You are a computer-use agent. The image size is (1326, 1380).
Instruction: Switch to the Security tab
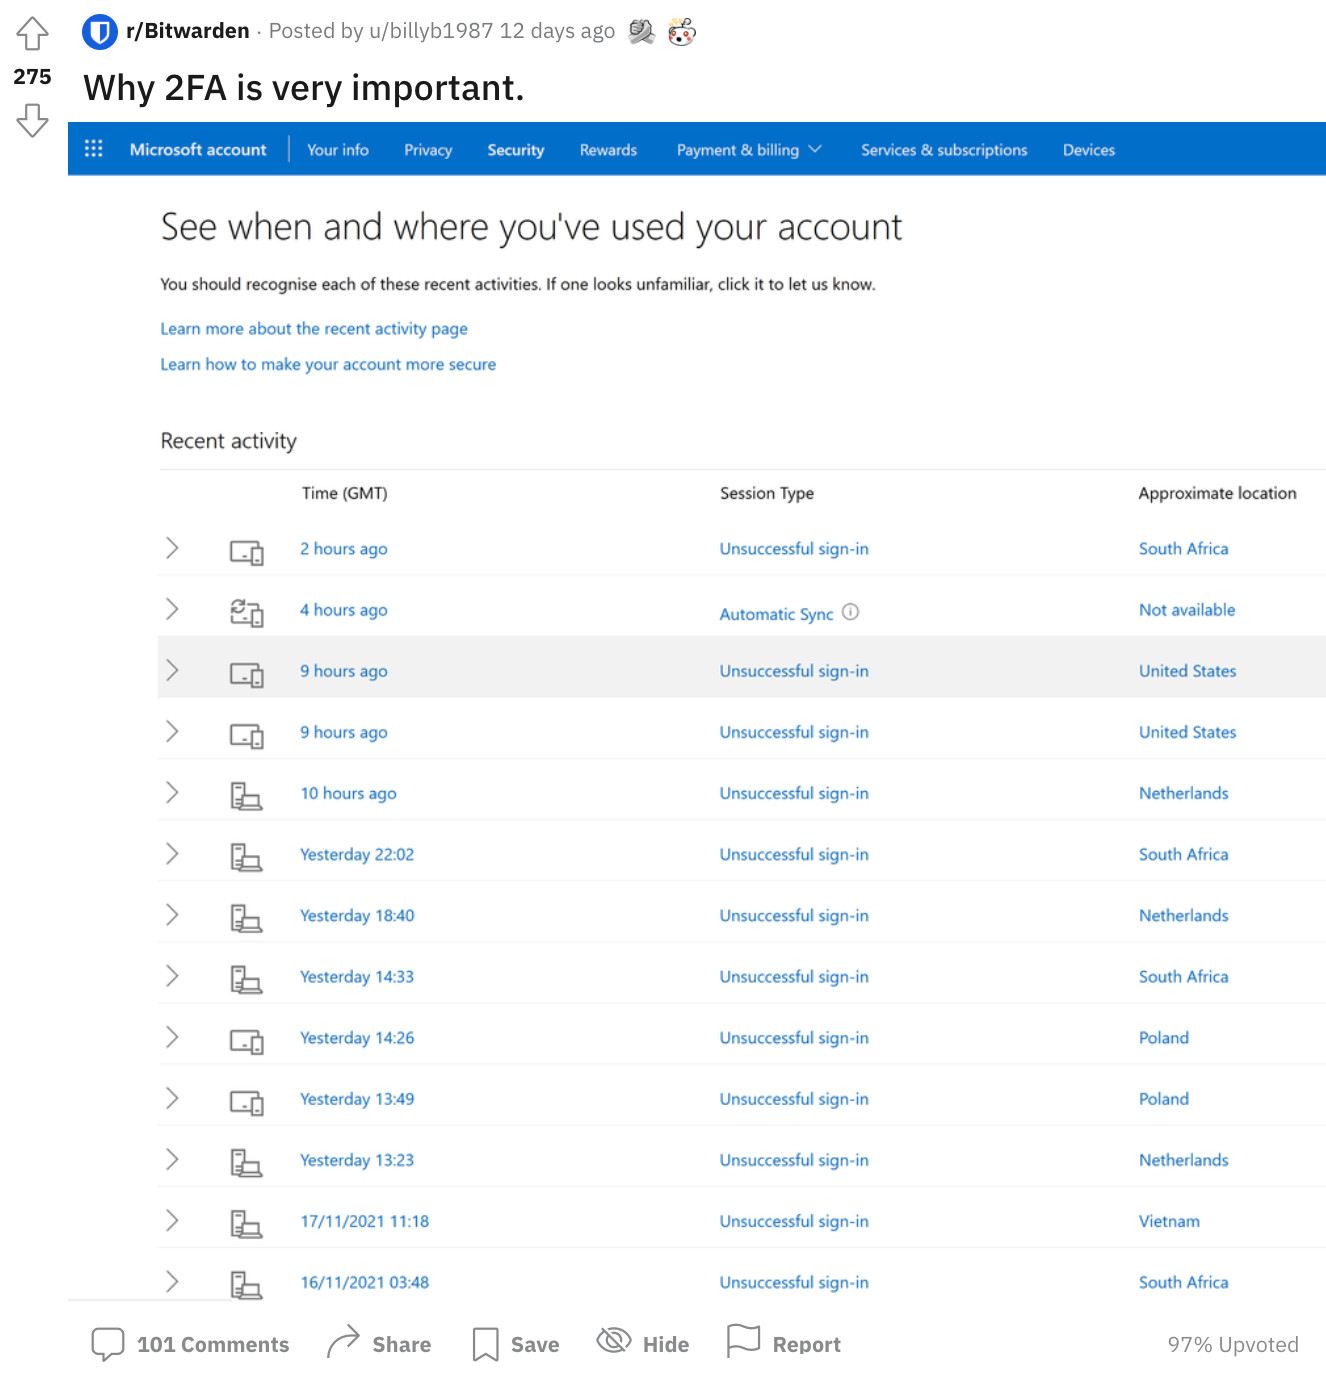click(x=515, y=149)
